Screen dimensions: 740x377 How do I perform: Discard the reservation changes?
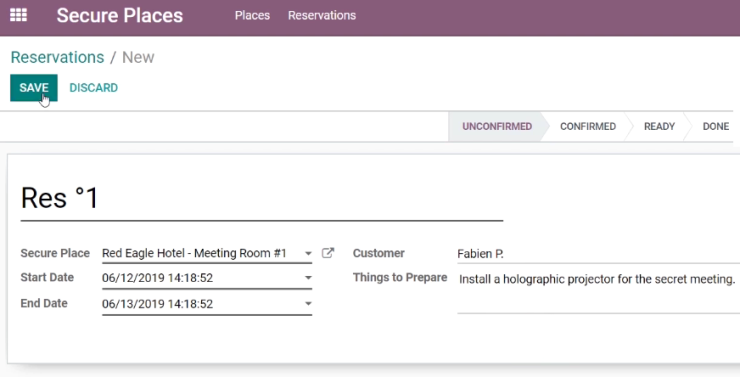[x=93, y=88]
